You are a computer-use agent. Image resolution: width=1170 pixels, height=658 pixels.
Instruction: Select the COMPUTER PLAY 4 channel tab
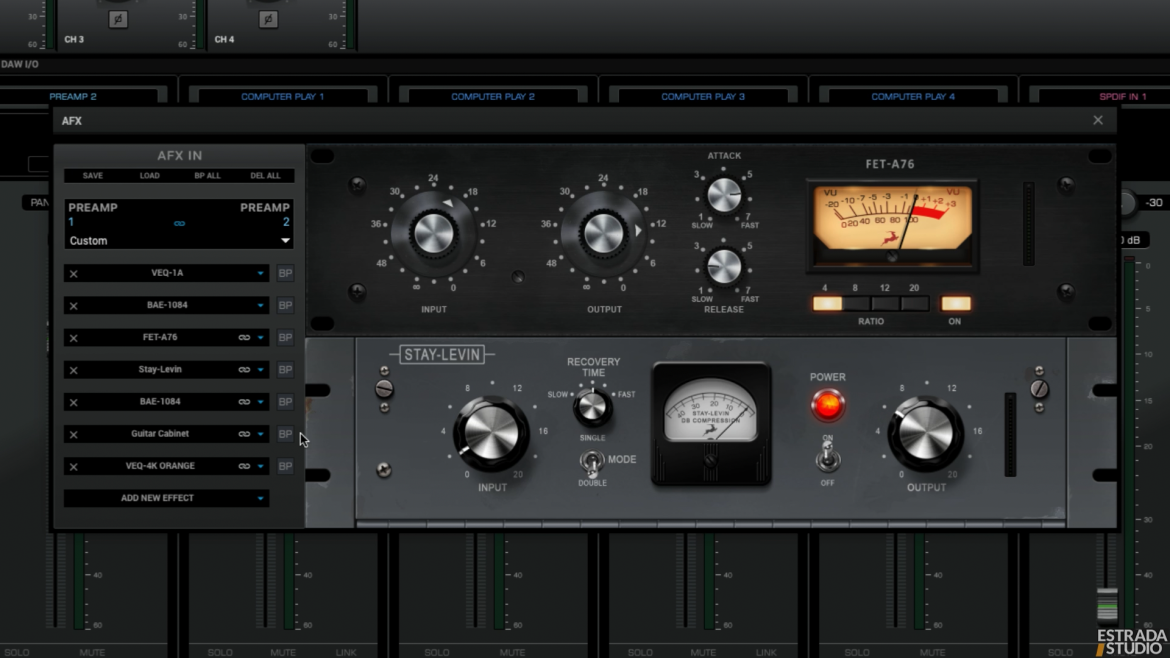click(913, 96)
